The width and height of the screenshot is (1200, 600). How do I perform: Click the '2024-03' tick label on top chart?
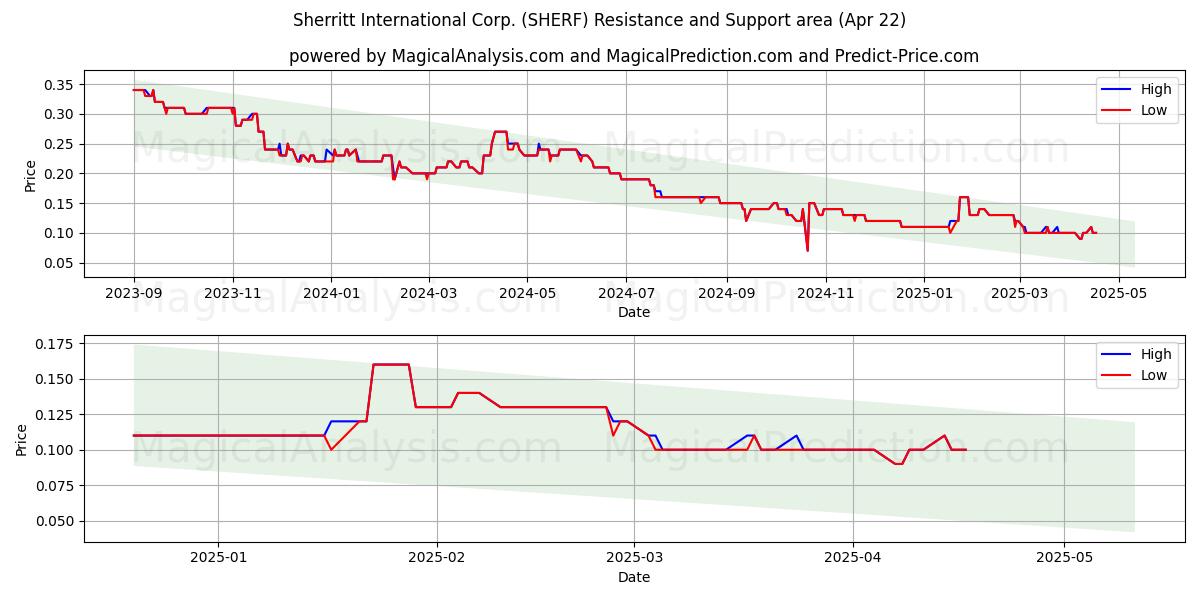tap(428, 293)
